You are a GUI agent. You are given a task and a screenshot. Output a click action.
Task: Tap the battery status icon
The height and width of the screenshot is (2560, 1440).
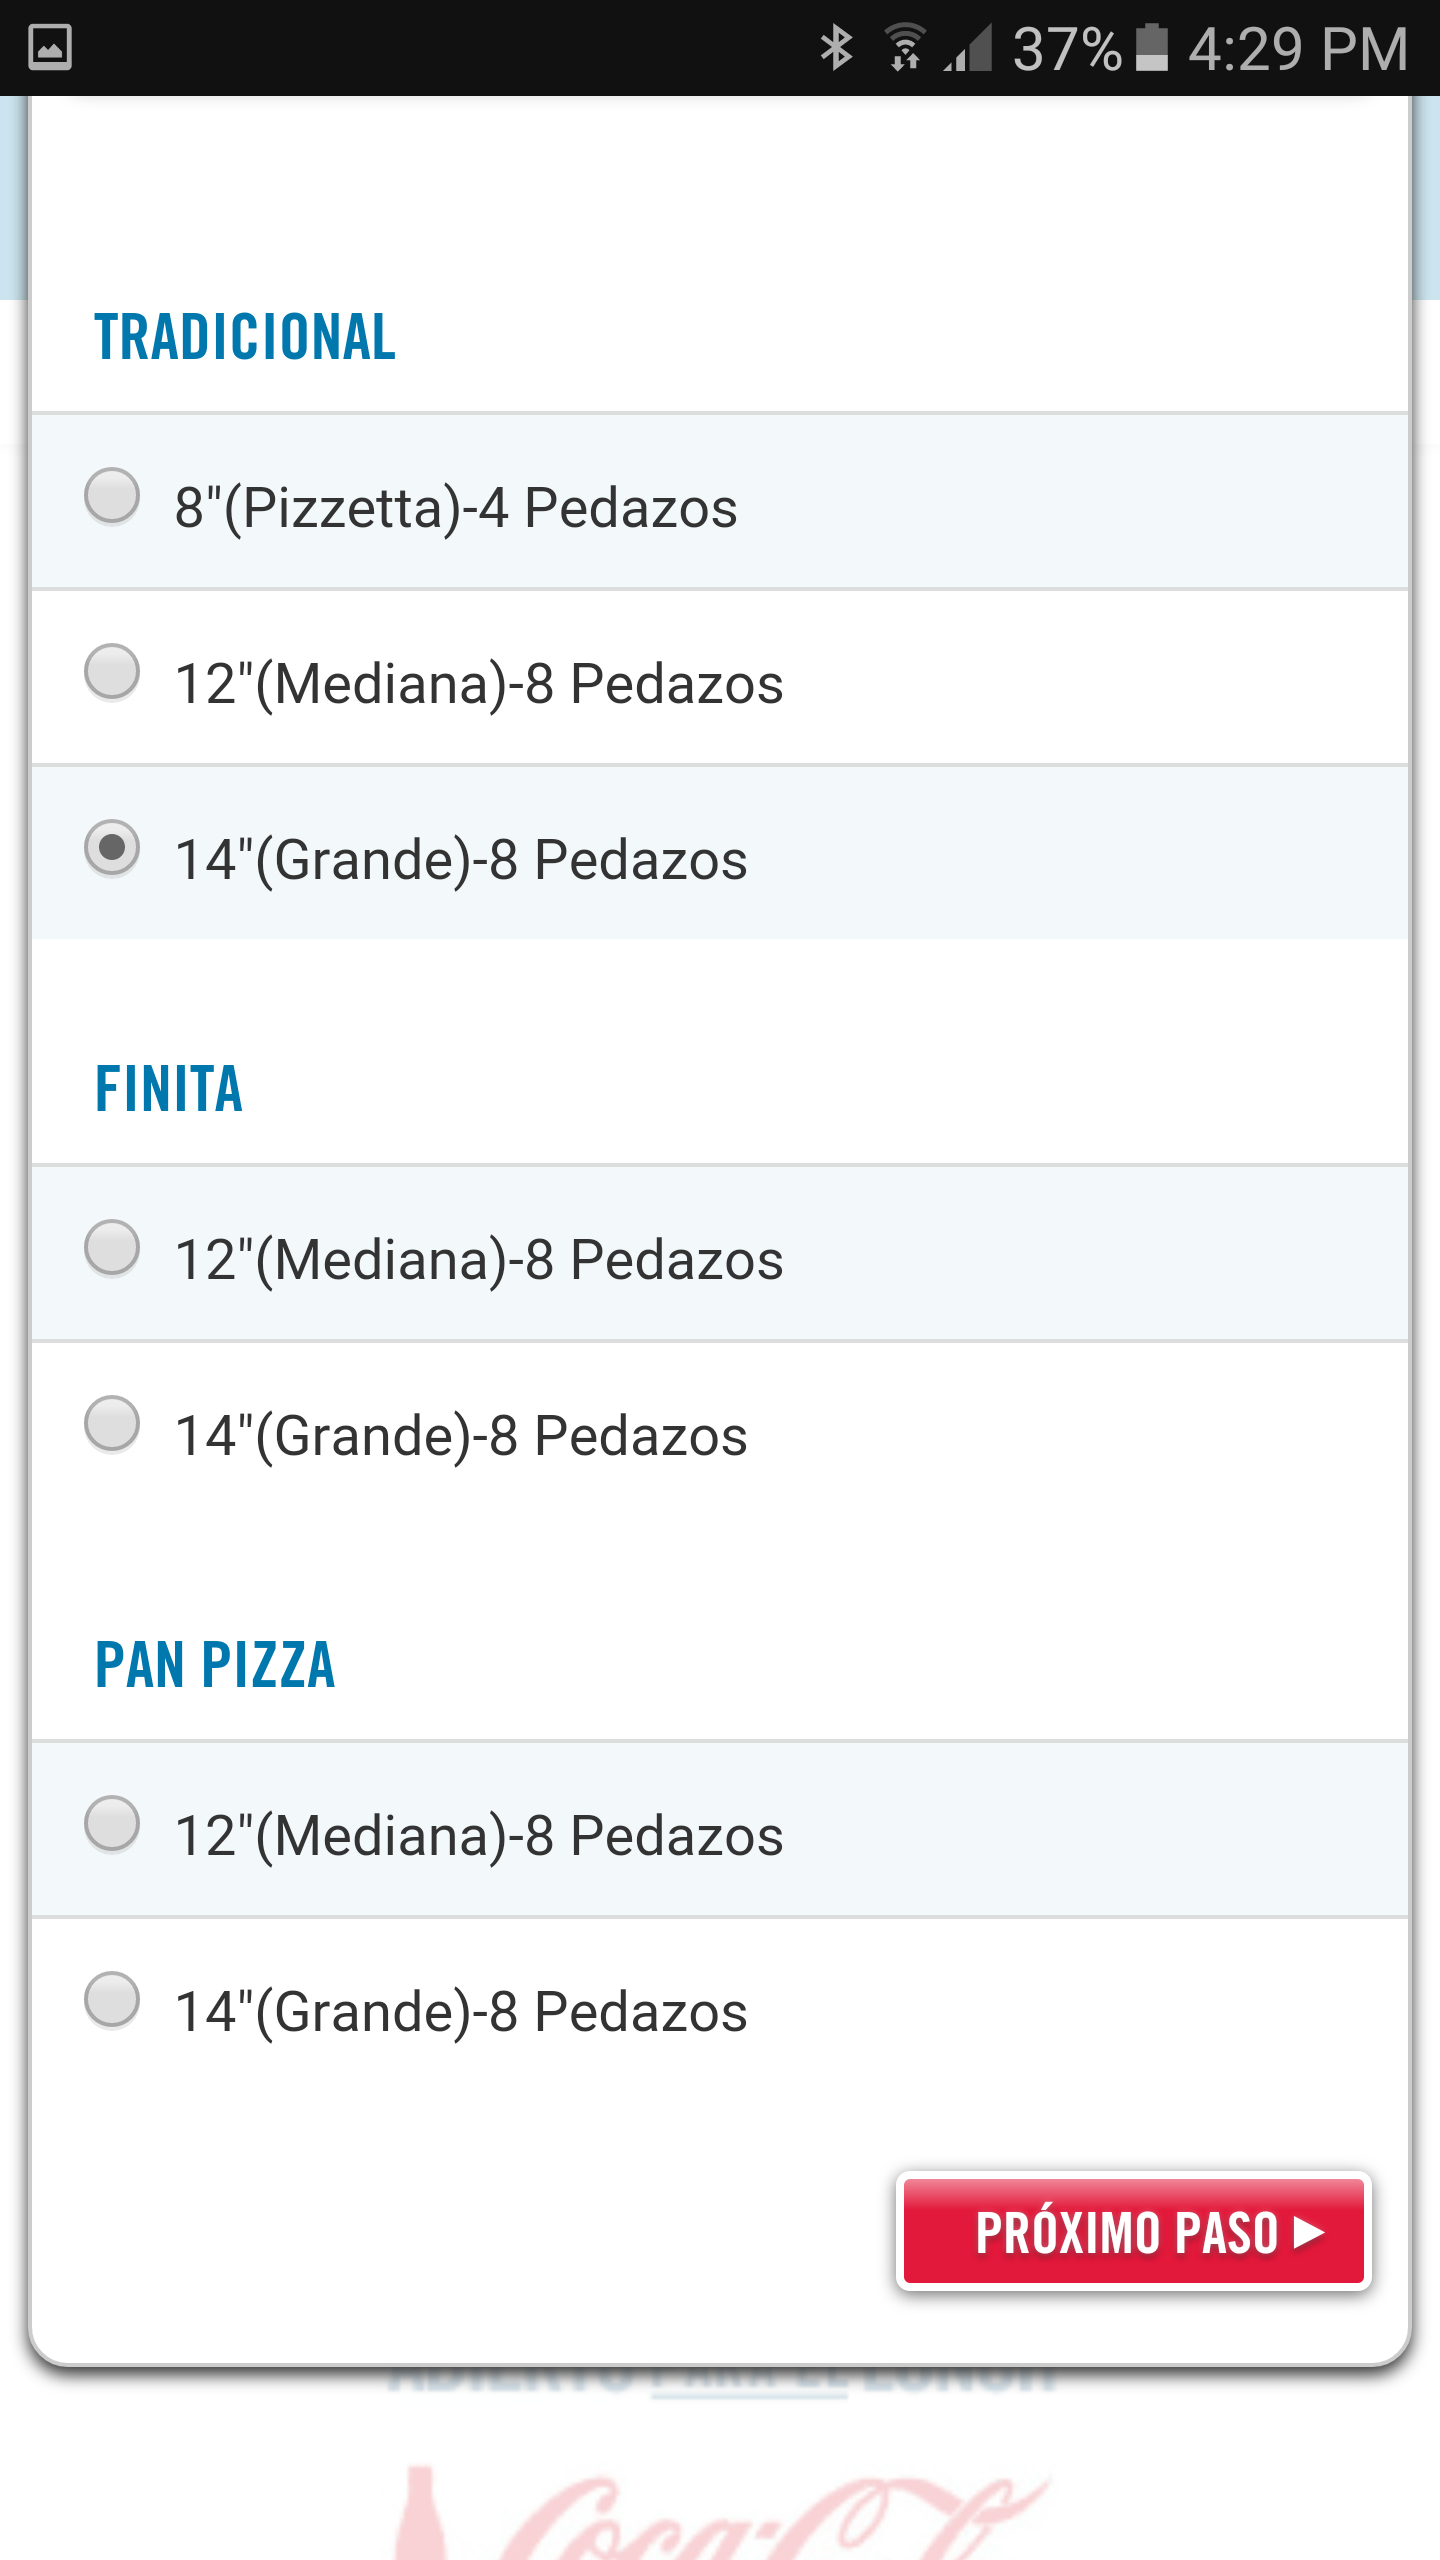click(1152, 48)
